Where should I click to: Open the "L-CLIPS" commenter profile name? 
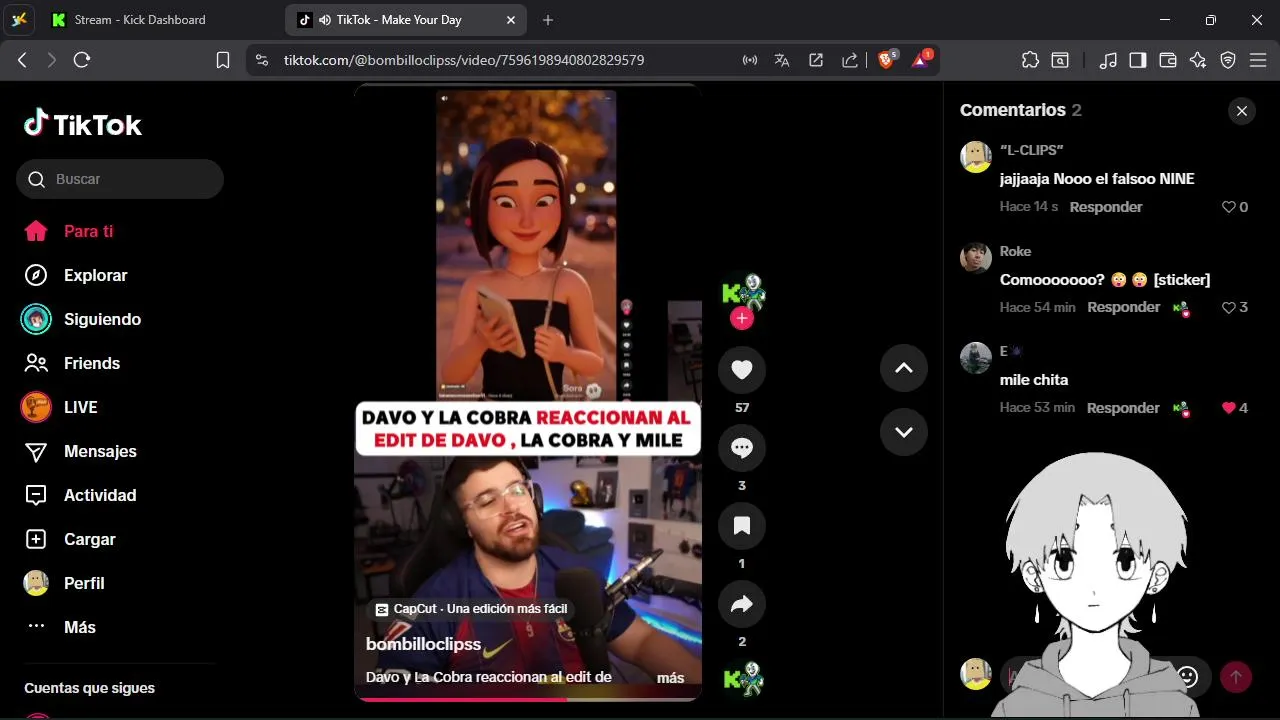1031,150
